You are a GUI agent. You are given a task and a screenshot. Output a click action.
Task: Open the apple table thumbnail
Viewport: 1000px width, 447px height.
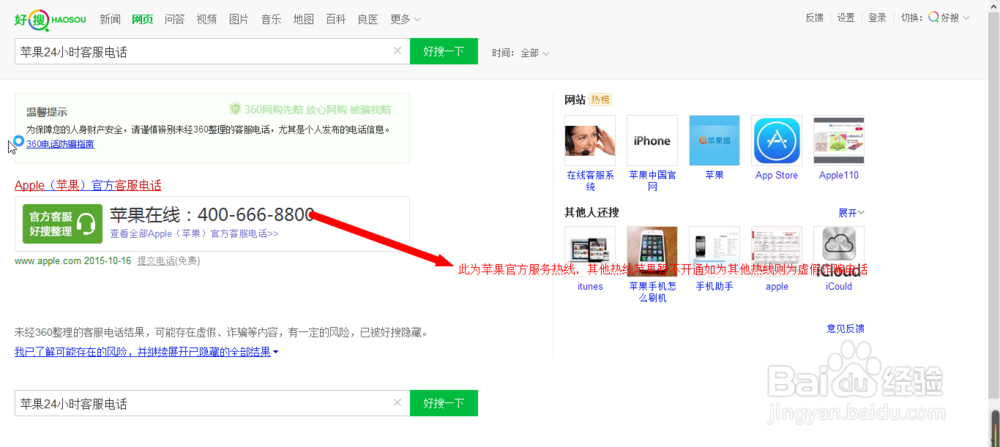click(x=776, y=252)
